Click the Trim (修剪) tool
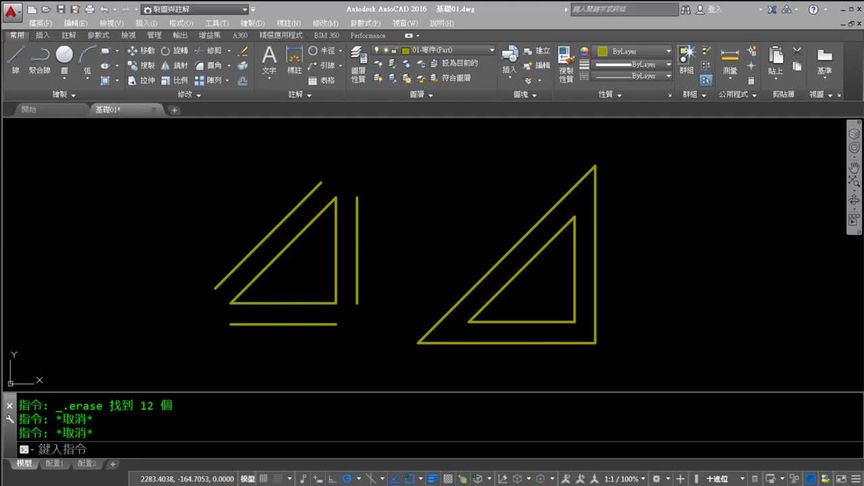The height and width of the screenshot is (486, 864). (x=208, y=51)
